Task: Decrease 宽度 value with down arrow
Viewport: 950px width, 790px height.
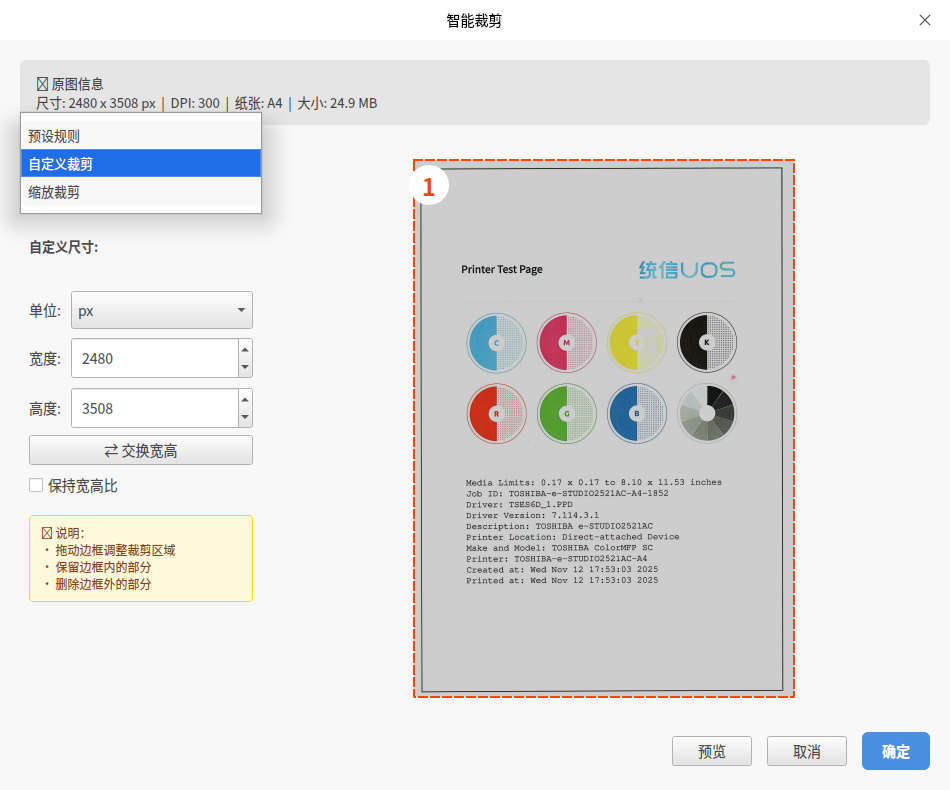Action: tap(245, 367)
